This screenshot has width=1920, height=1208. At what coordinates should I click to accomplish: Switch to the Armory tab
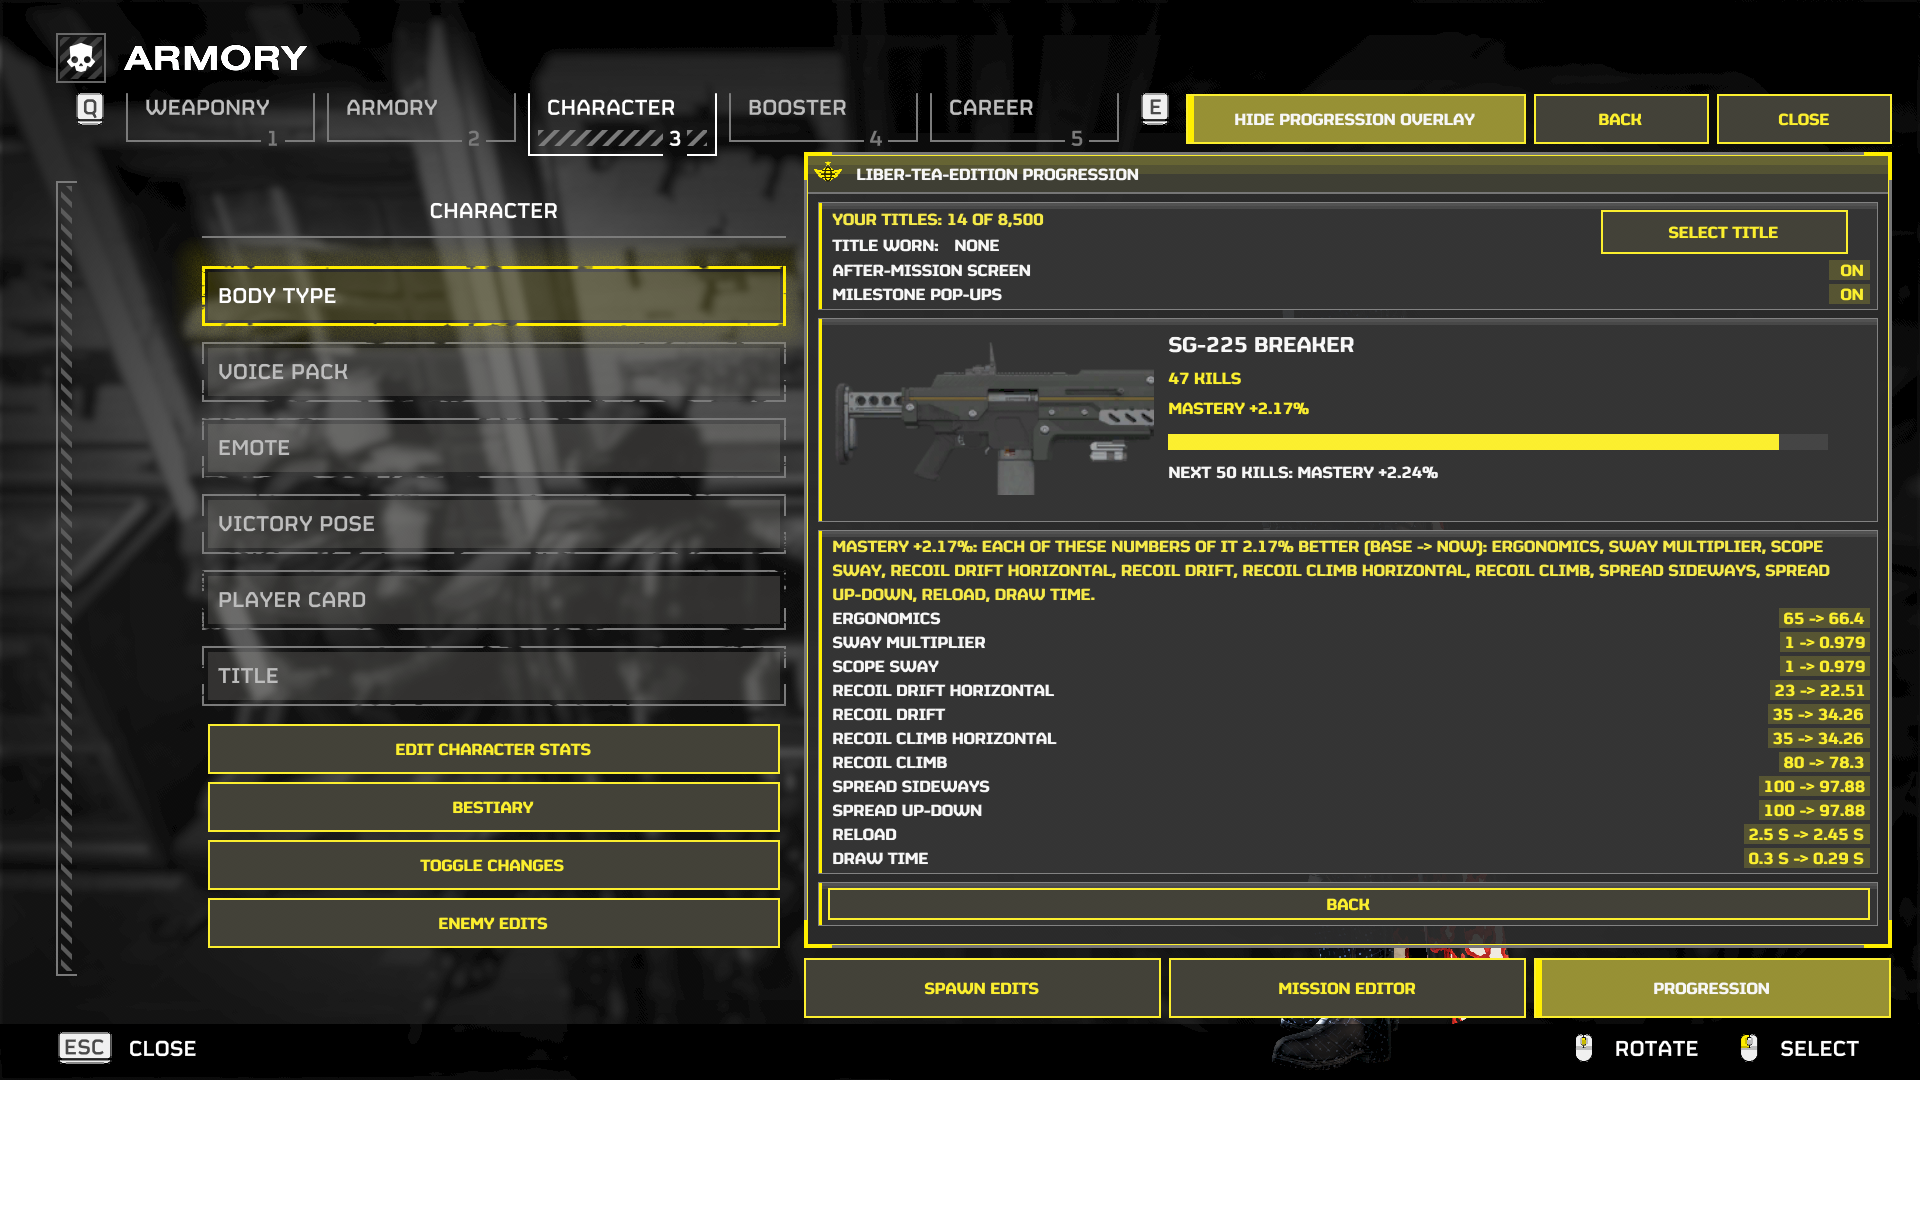point(421,118)
